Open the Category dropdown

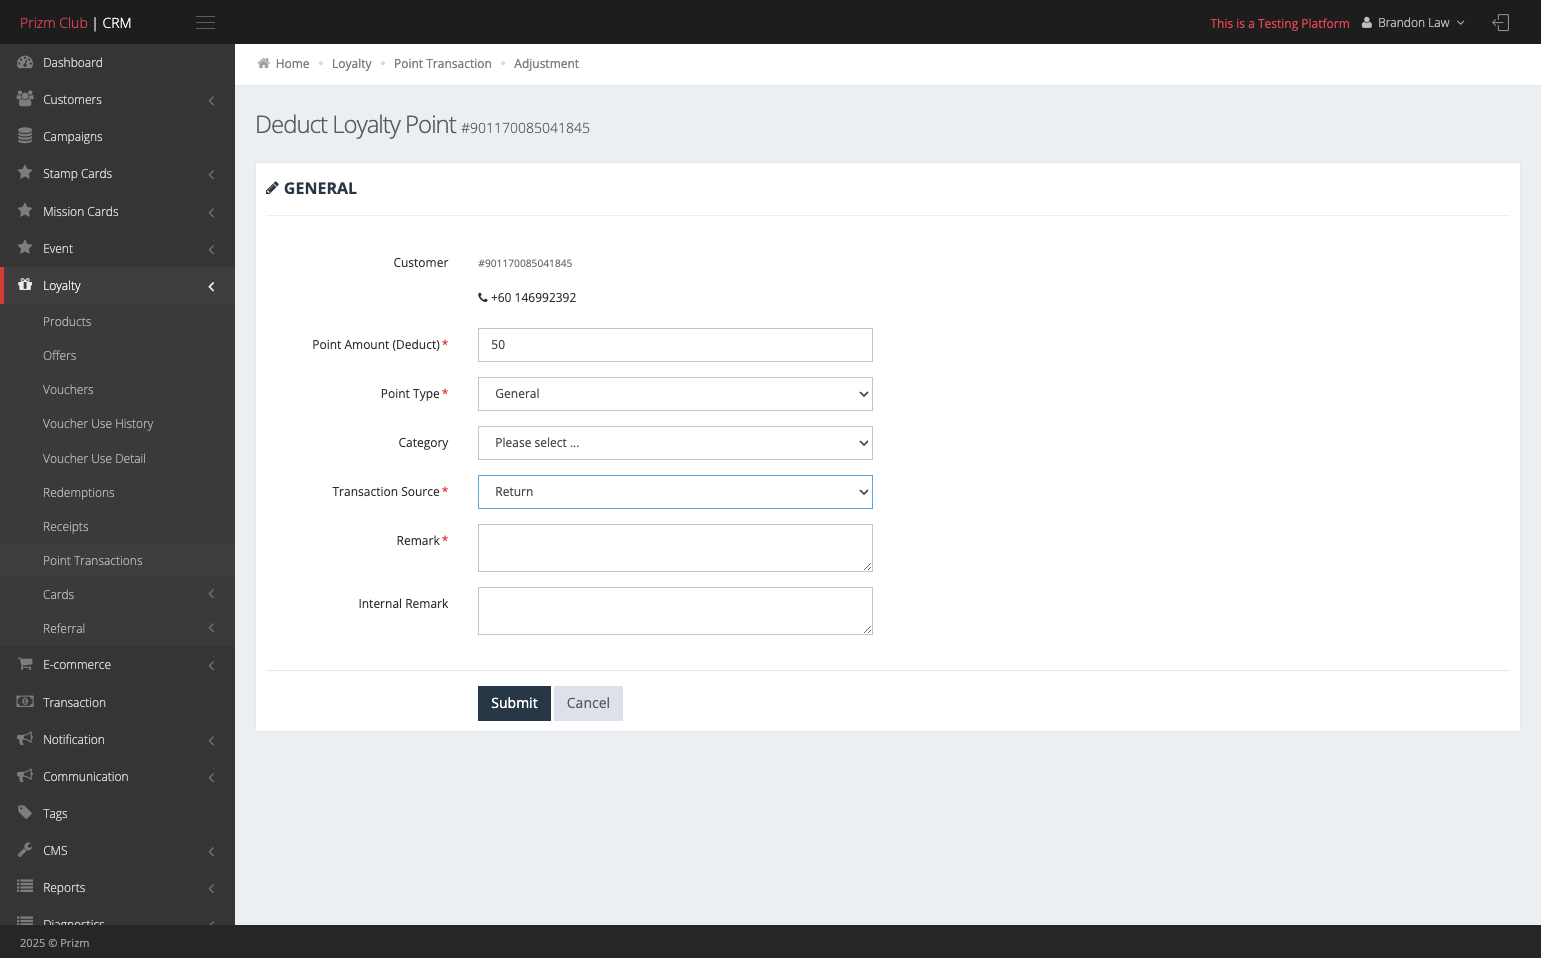pyautogui.click(x=675, y=443)
